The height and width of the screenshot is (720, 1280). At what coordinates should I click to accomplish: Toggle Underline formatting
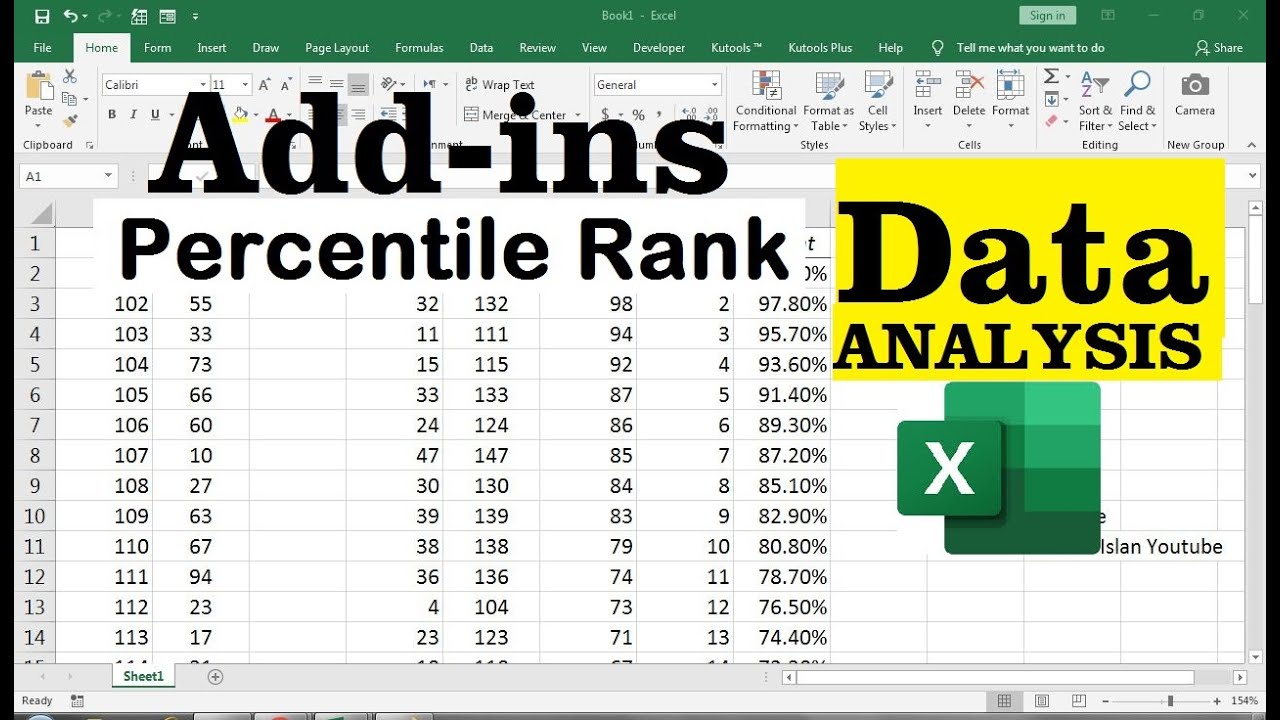click(156, 115)
